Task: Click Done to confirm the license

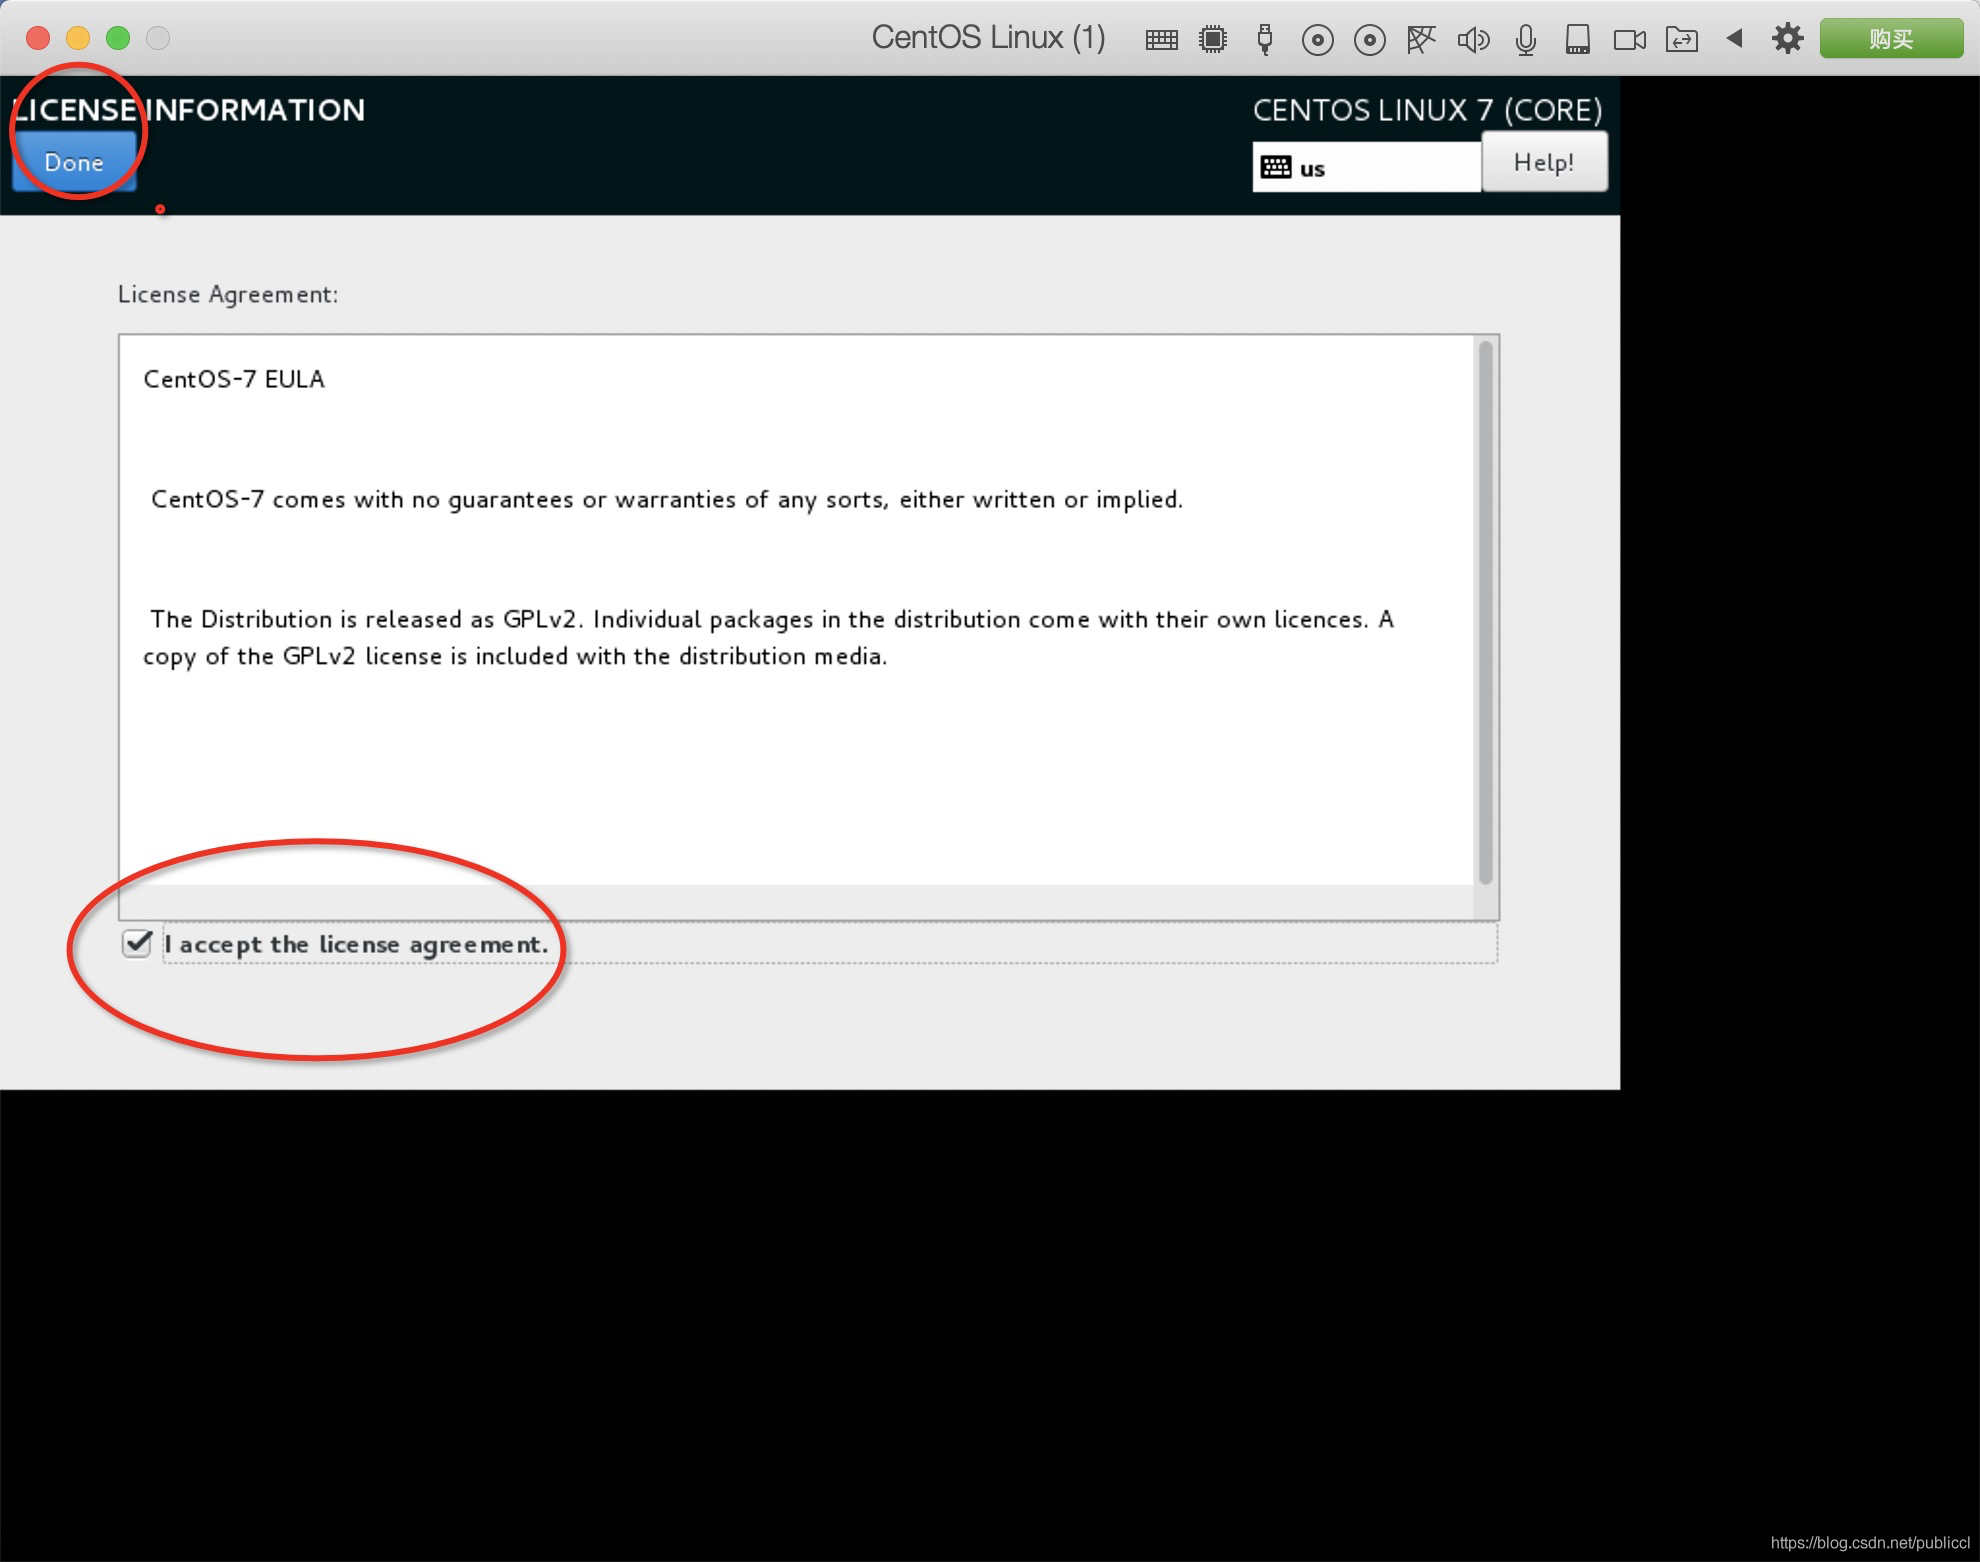Action: pos(74,162)
